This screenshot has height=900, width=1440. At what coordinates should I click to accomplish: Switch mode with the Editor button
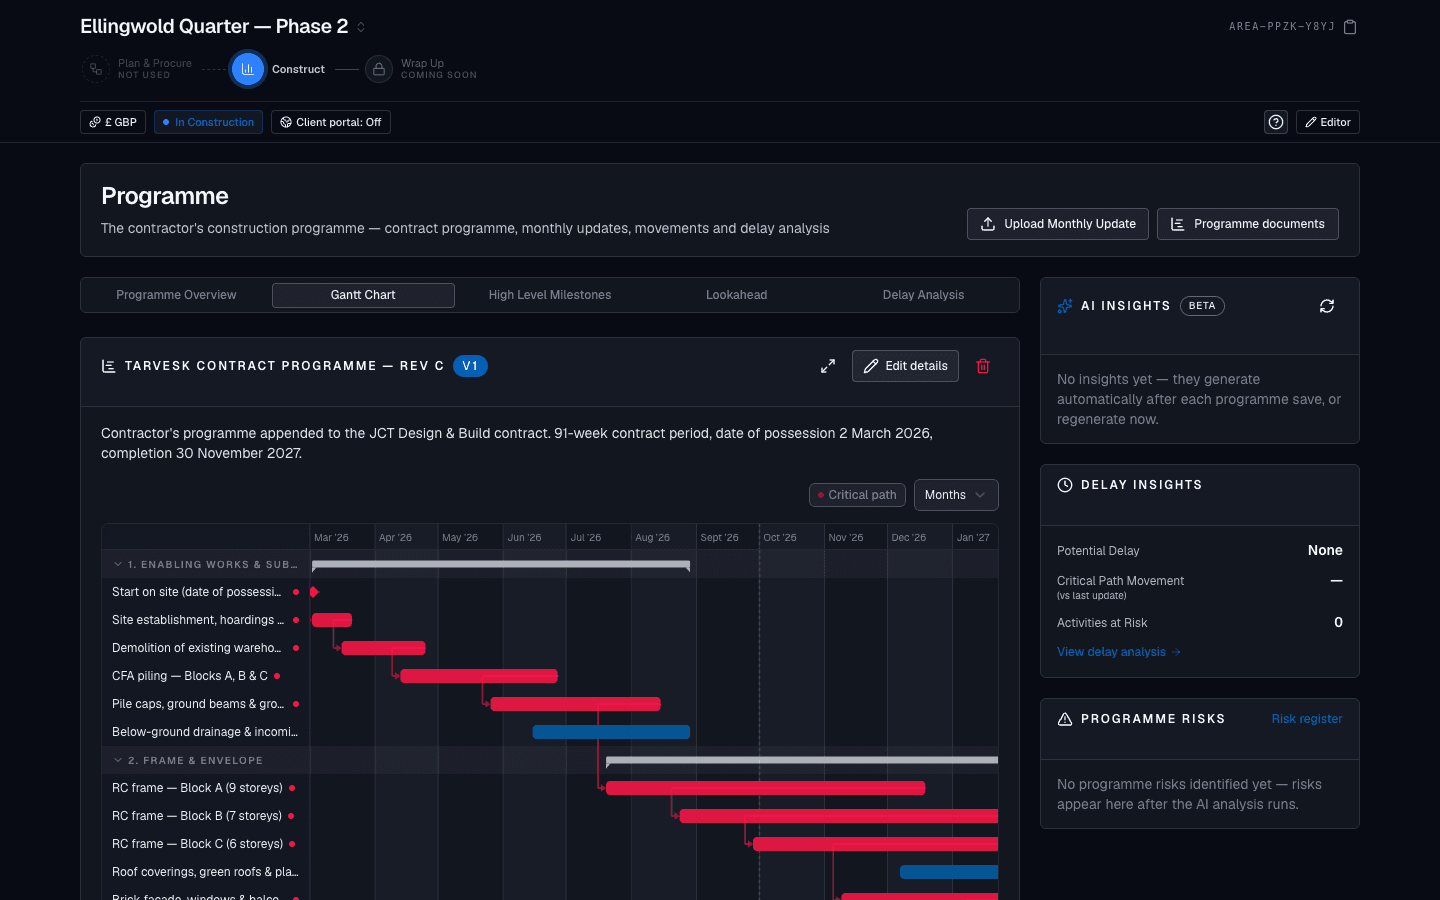1328,122
